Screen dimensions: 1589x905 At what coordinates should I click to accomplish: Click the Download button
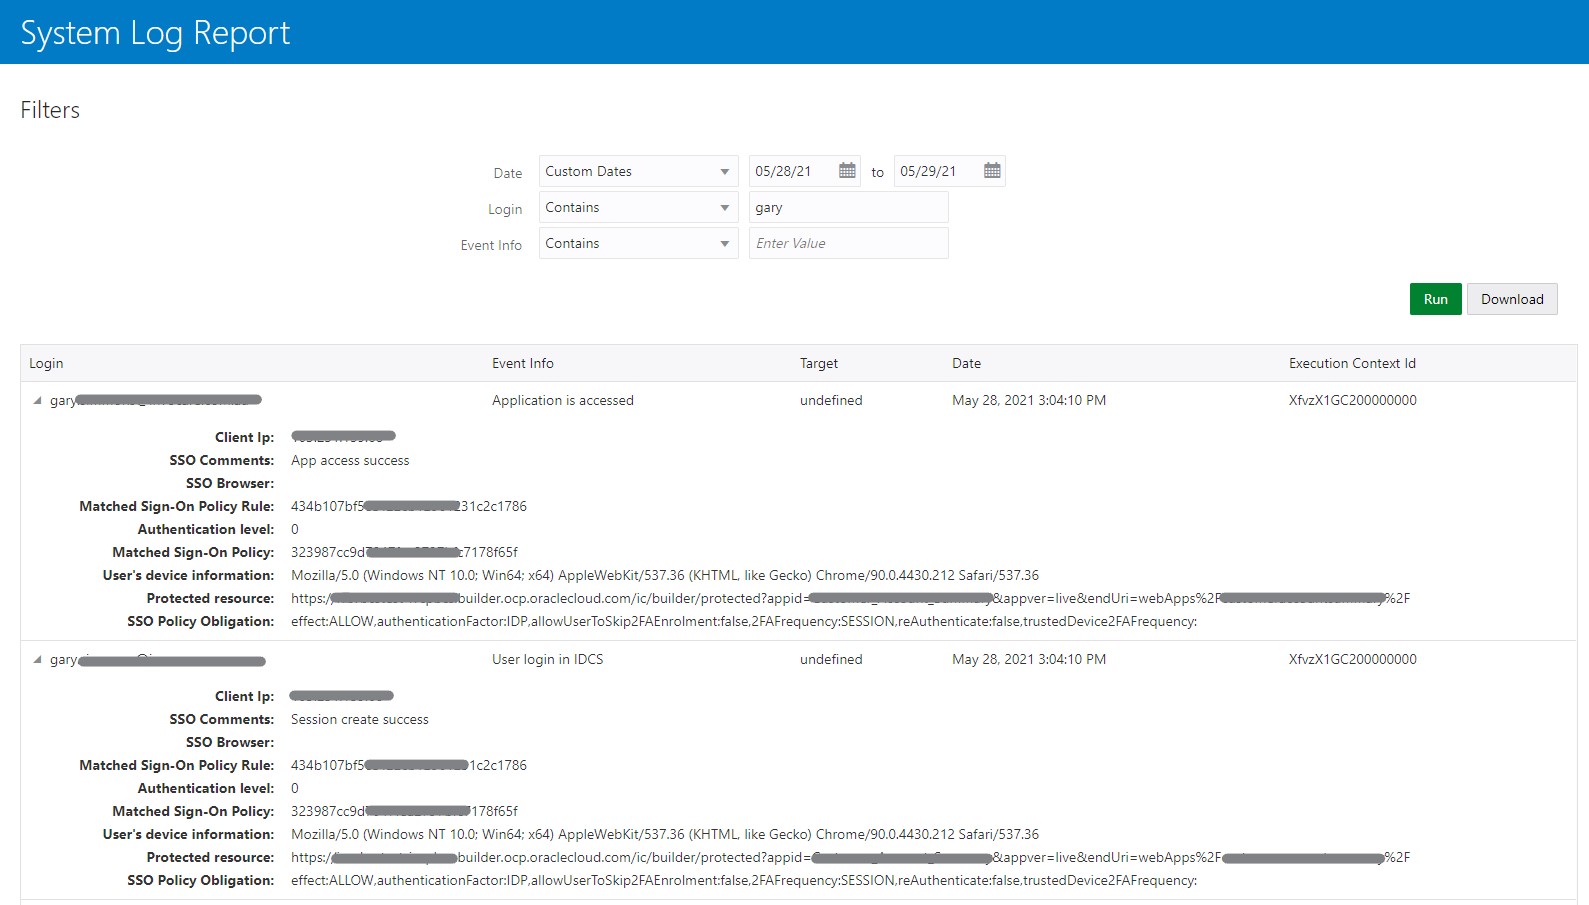click(x=1512, y=299)
